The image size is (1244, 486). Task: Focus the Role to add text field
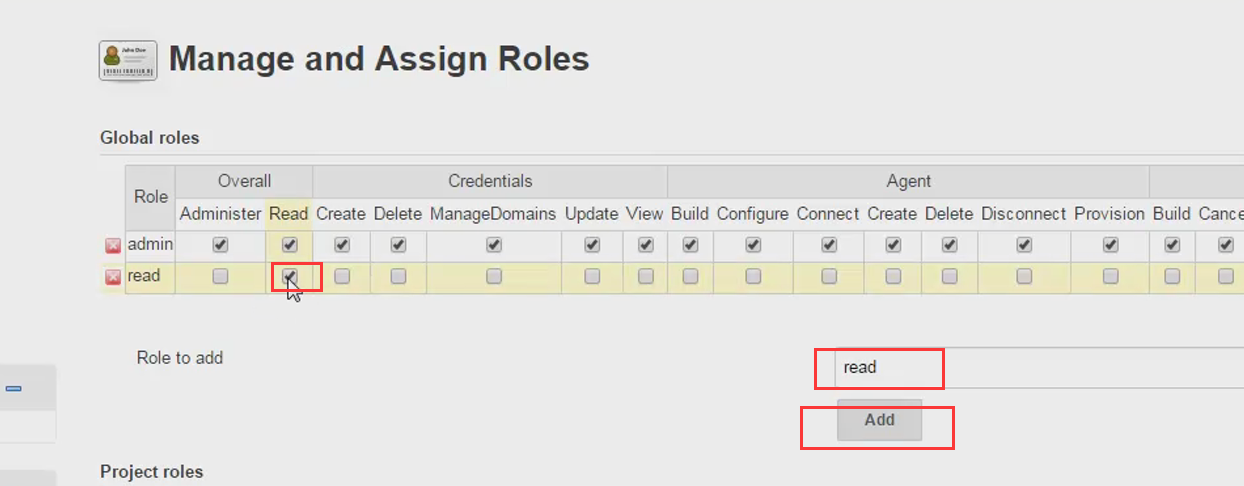click(x=1039, y=367)
